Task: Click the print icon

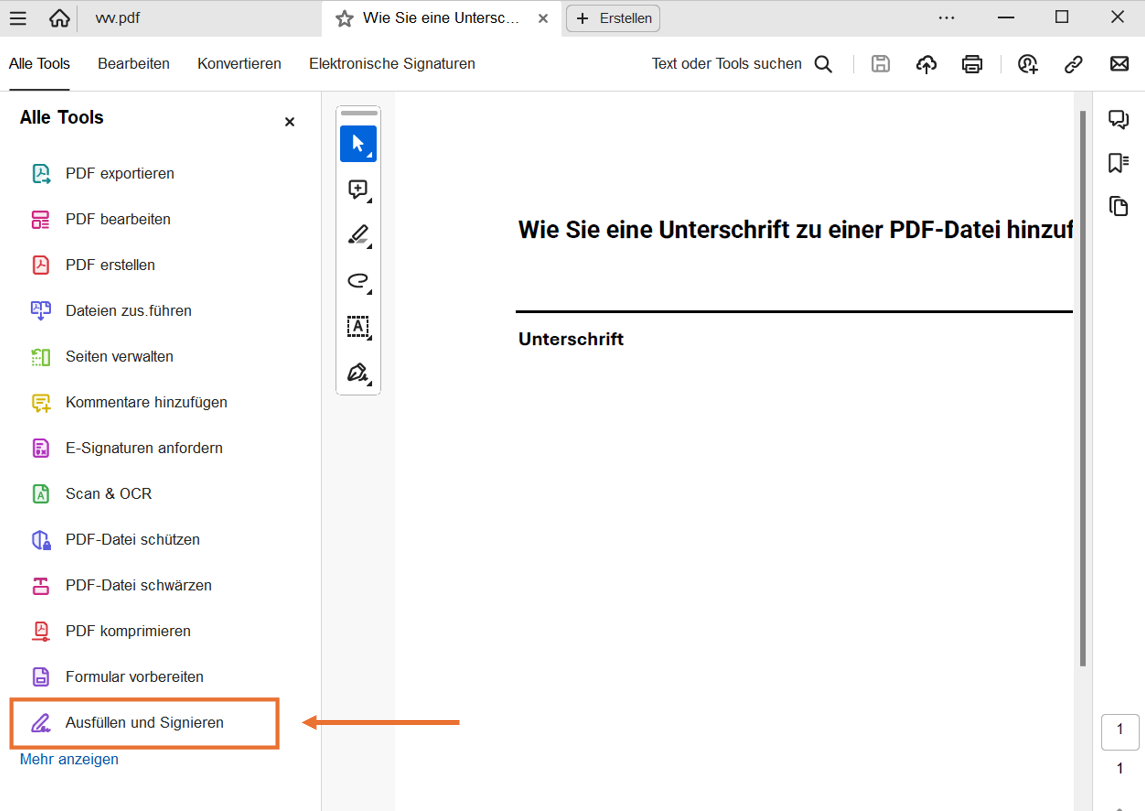Action: point(971,63)
